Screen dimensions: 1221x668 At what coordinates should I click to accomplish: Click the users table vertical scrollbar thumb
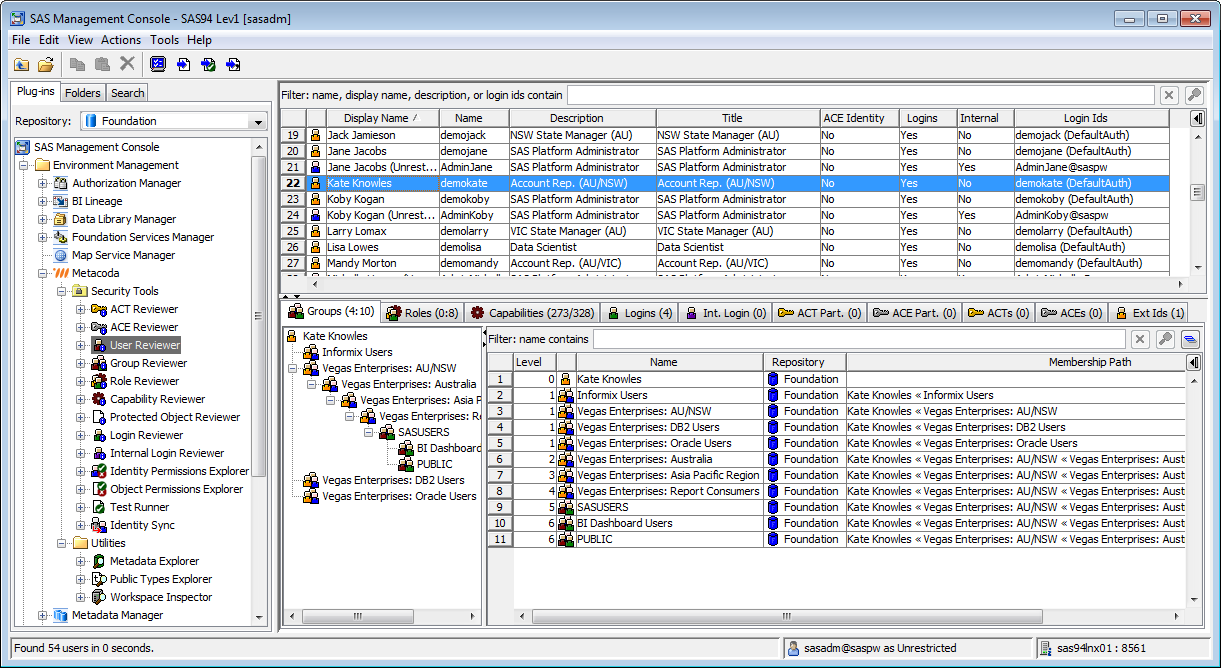pos(1196,192)
